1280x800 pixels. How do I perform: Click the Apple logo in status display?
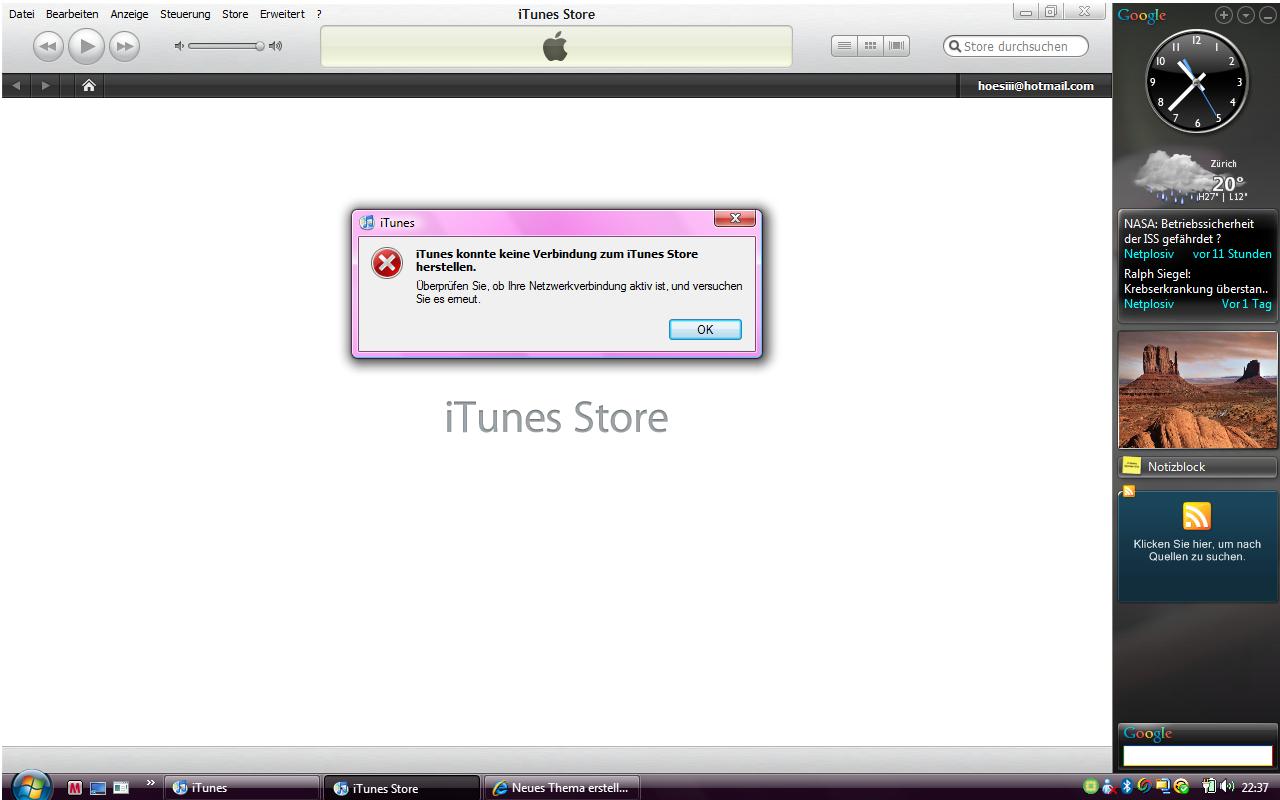[556, 46]
